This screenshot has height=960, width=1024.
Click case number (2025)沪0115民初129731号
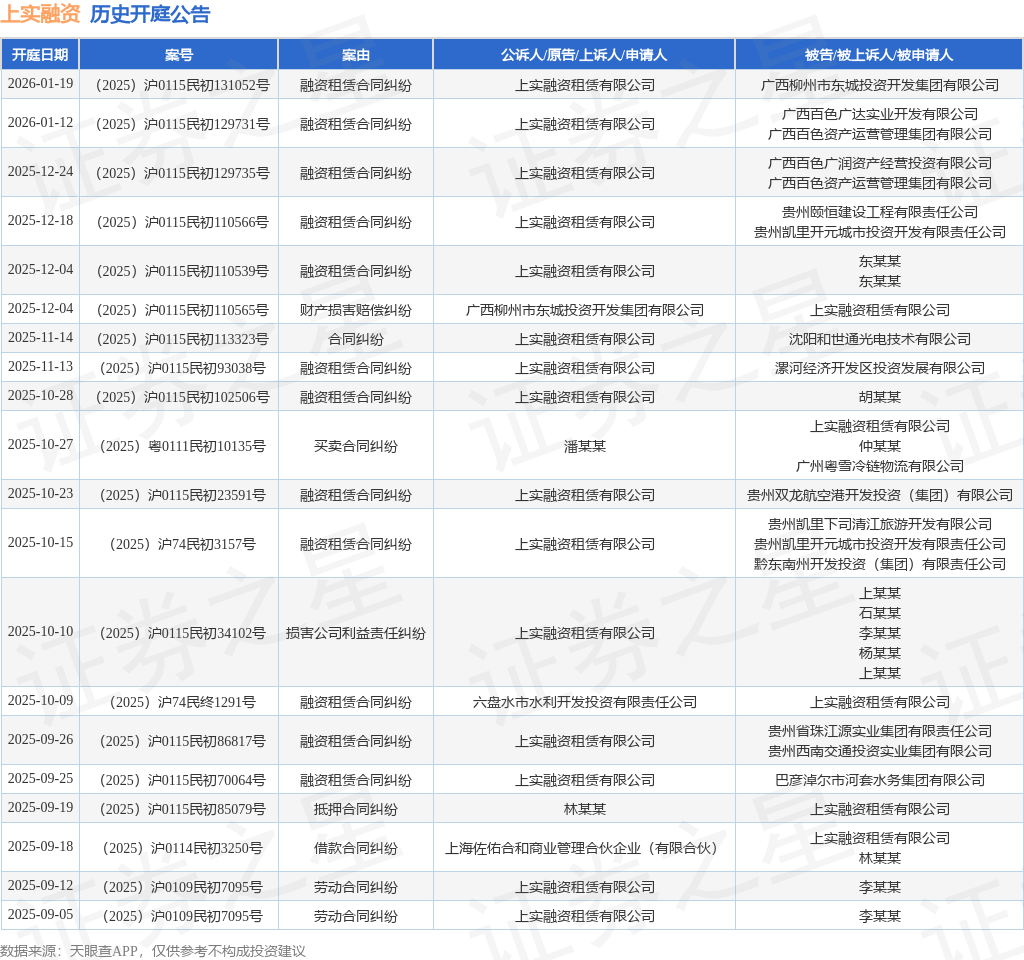[182, 124]
